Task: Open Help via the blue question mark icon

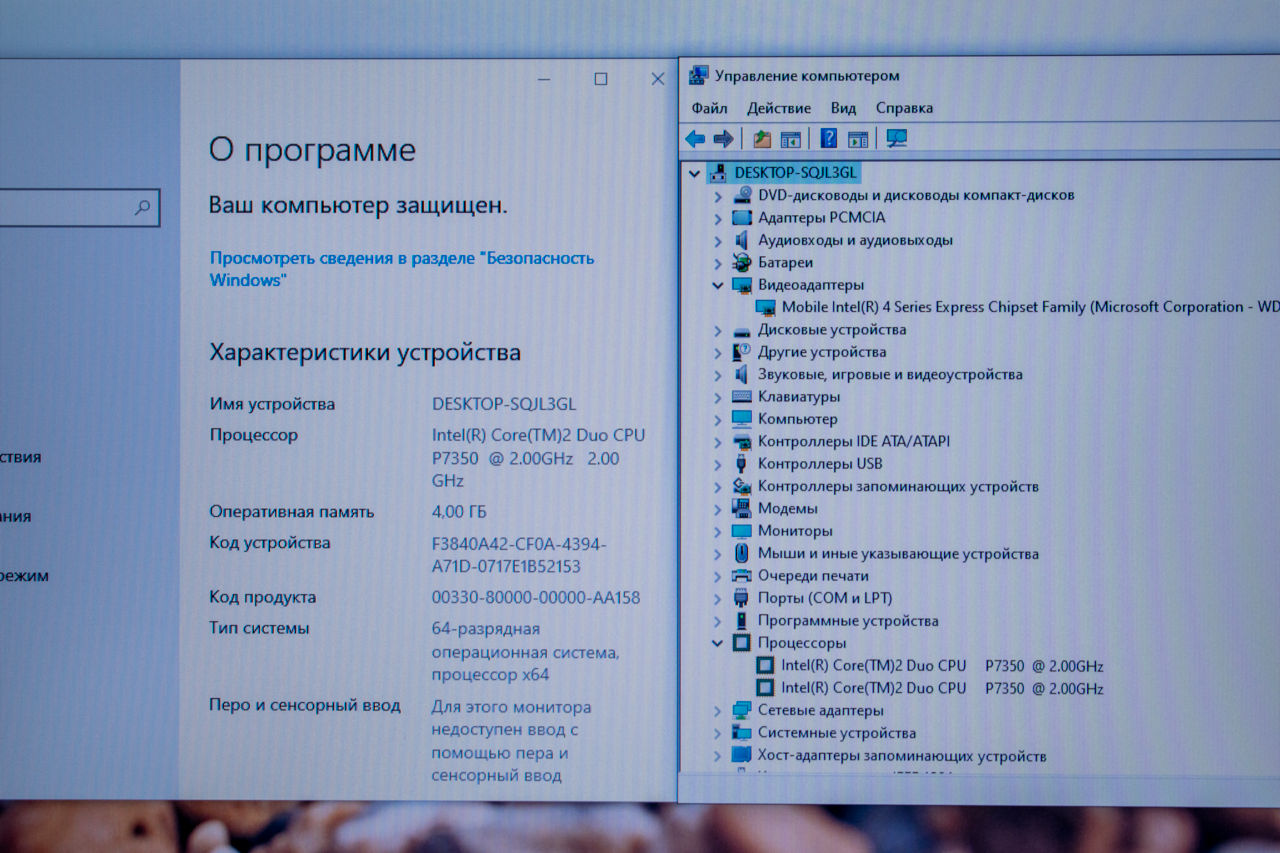Action: coord(829,139)
